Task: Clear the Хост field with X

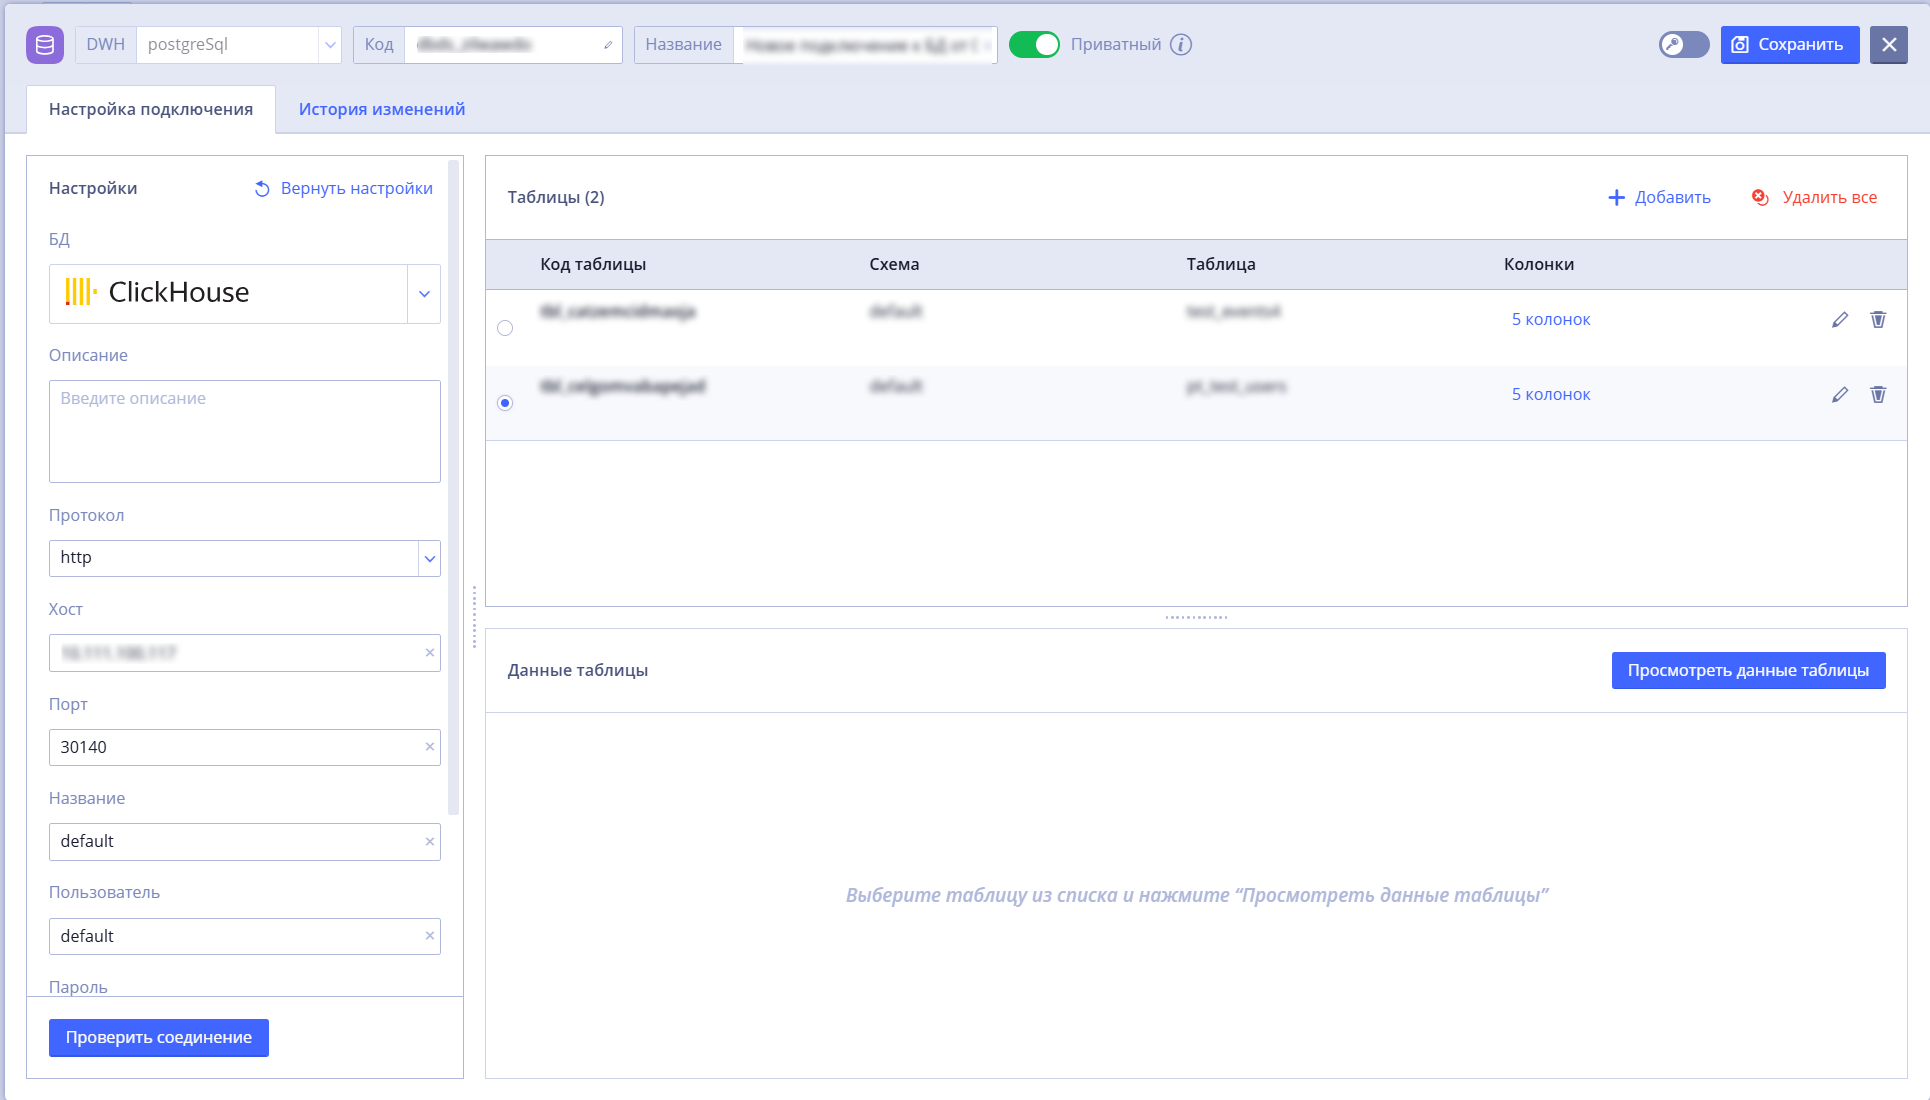Action: [430, 653]
